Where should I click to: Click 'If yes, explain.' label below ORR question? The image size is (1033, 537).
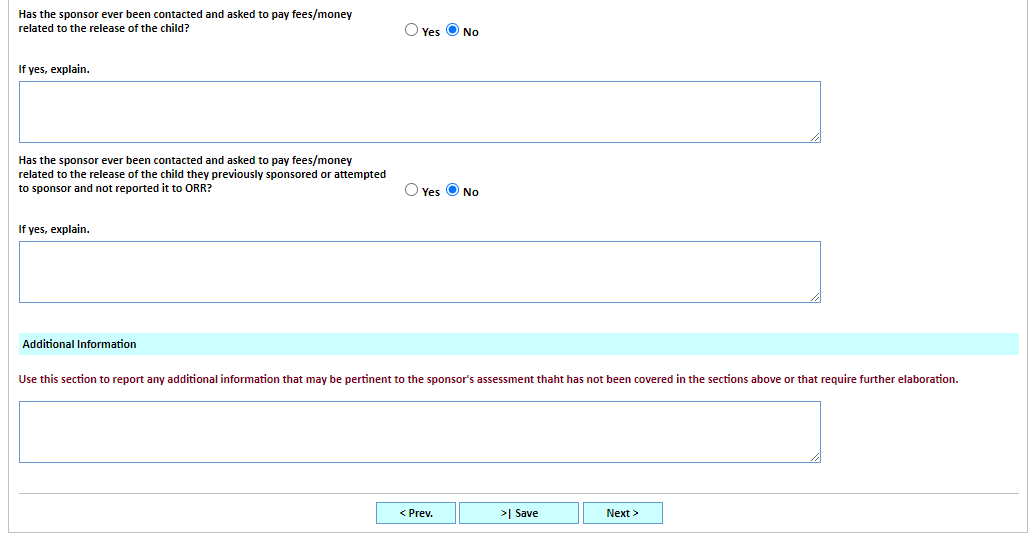pos(54,230)
